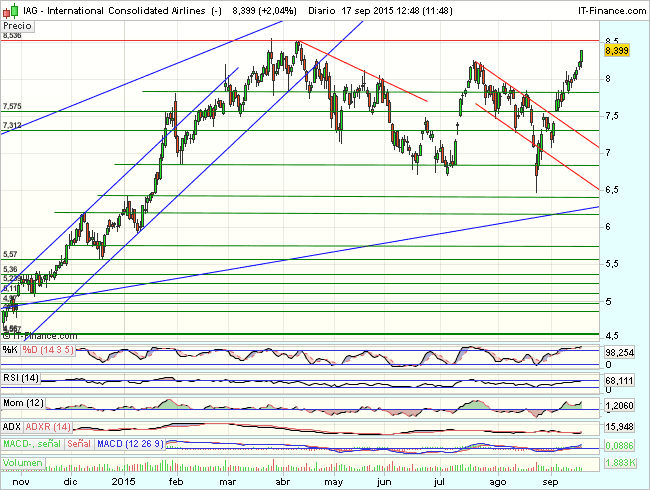Click the 7,575 support level label
The width and height of the screenshot is (650, 490).
(x=12, y=107)
